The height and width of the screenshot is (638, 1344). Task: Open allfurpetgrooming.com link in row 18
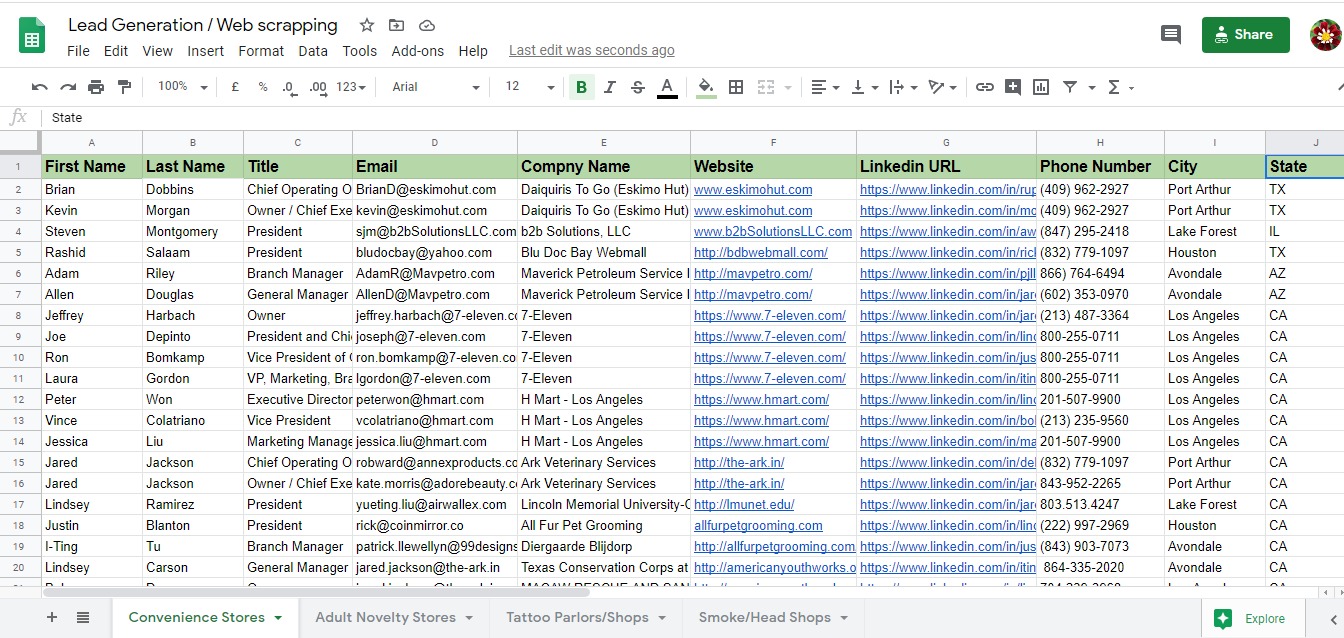tap(758, 525)
